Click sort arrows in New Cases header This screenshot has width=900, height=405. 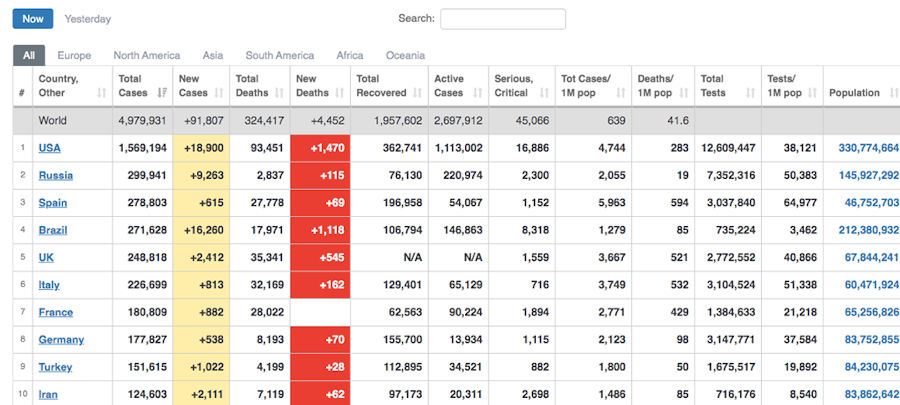point(220,93)
